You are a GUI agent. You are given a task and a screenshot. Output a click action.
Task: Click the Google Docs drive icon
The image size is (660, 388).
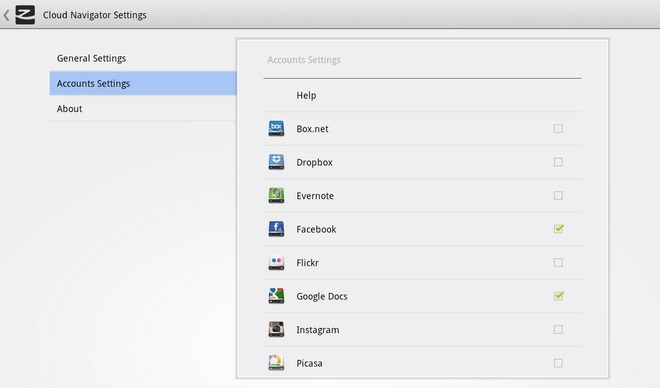276,296
